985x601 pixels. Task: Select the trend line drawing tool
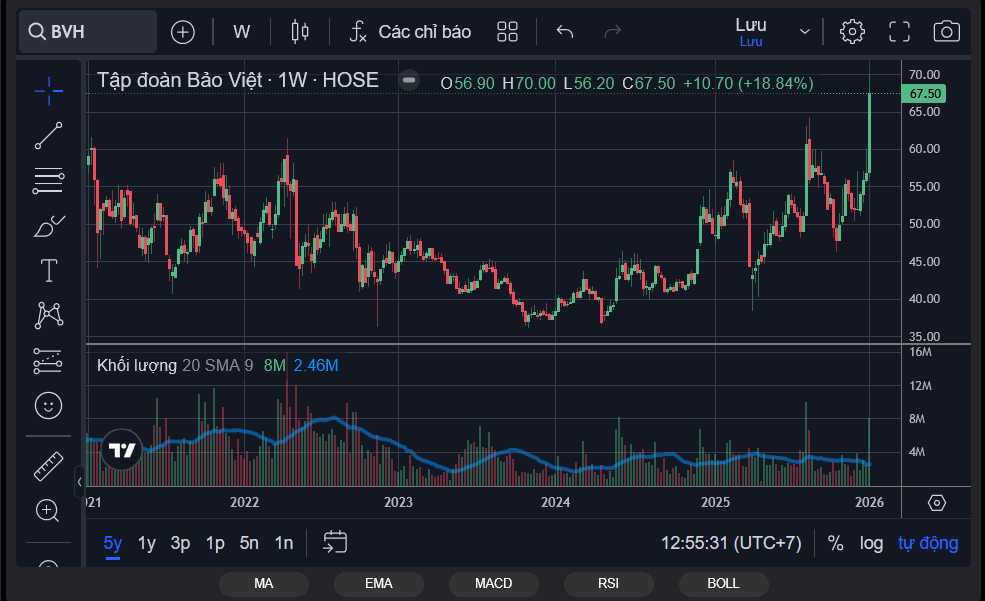pyautogui.click(x=47, y=136)
